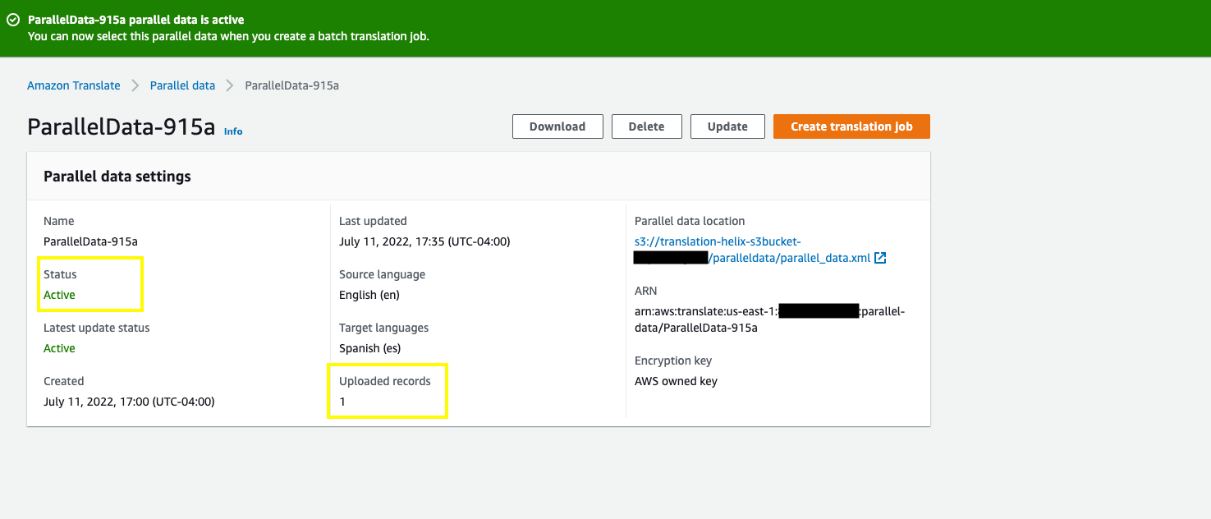Download the parallel data file
Image resolution: width=1211 pixels, height=519 pixels.
[x=557, y=127]
